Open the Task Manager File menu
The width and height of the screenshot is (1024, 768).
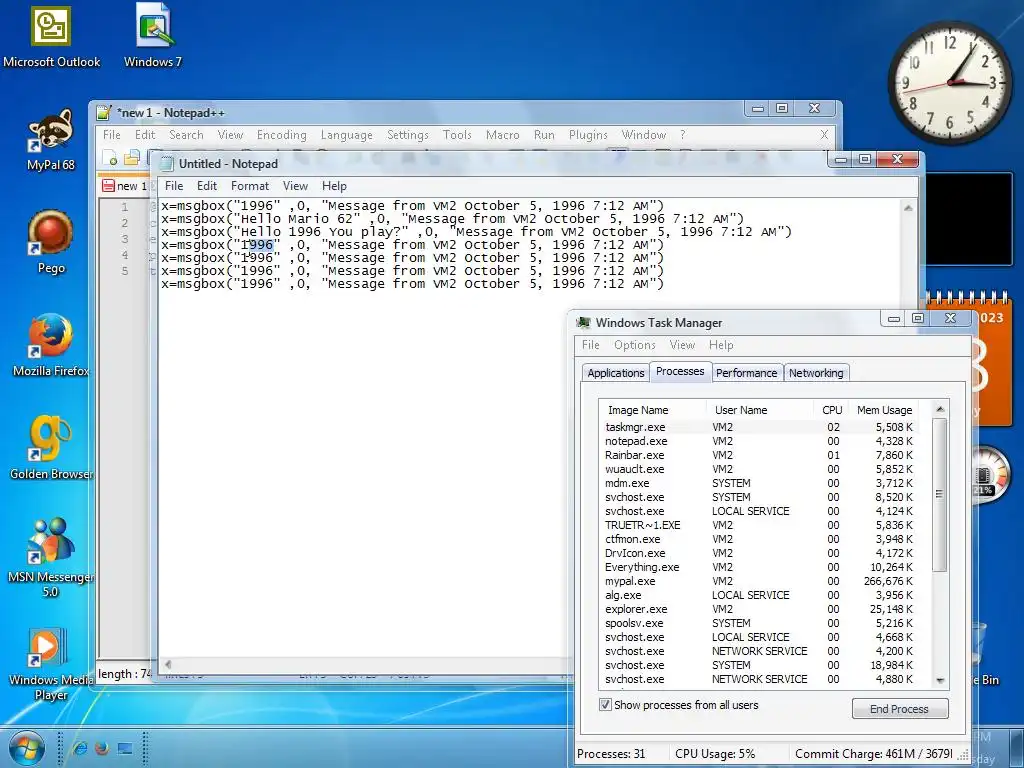[x=590, y=345]
